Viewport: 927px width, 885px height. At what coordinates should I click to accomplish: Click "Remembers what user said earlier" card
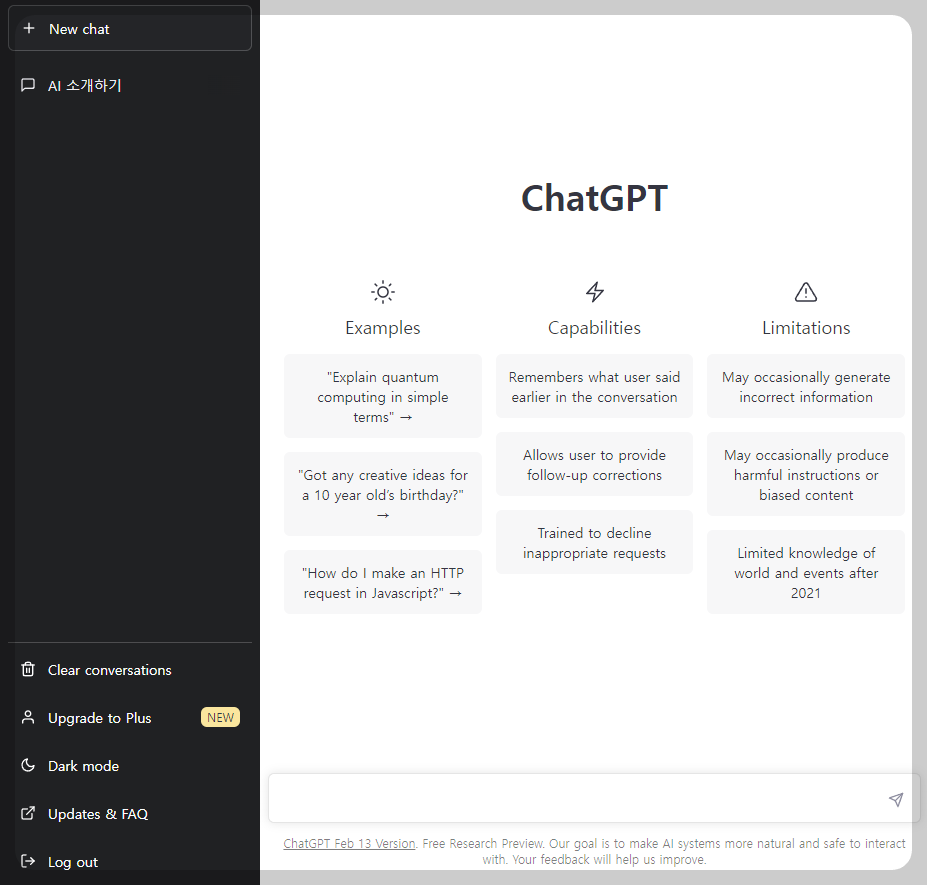point(594,386)
